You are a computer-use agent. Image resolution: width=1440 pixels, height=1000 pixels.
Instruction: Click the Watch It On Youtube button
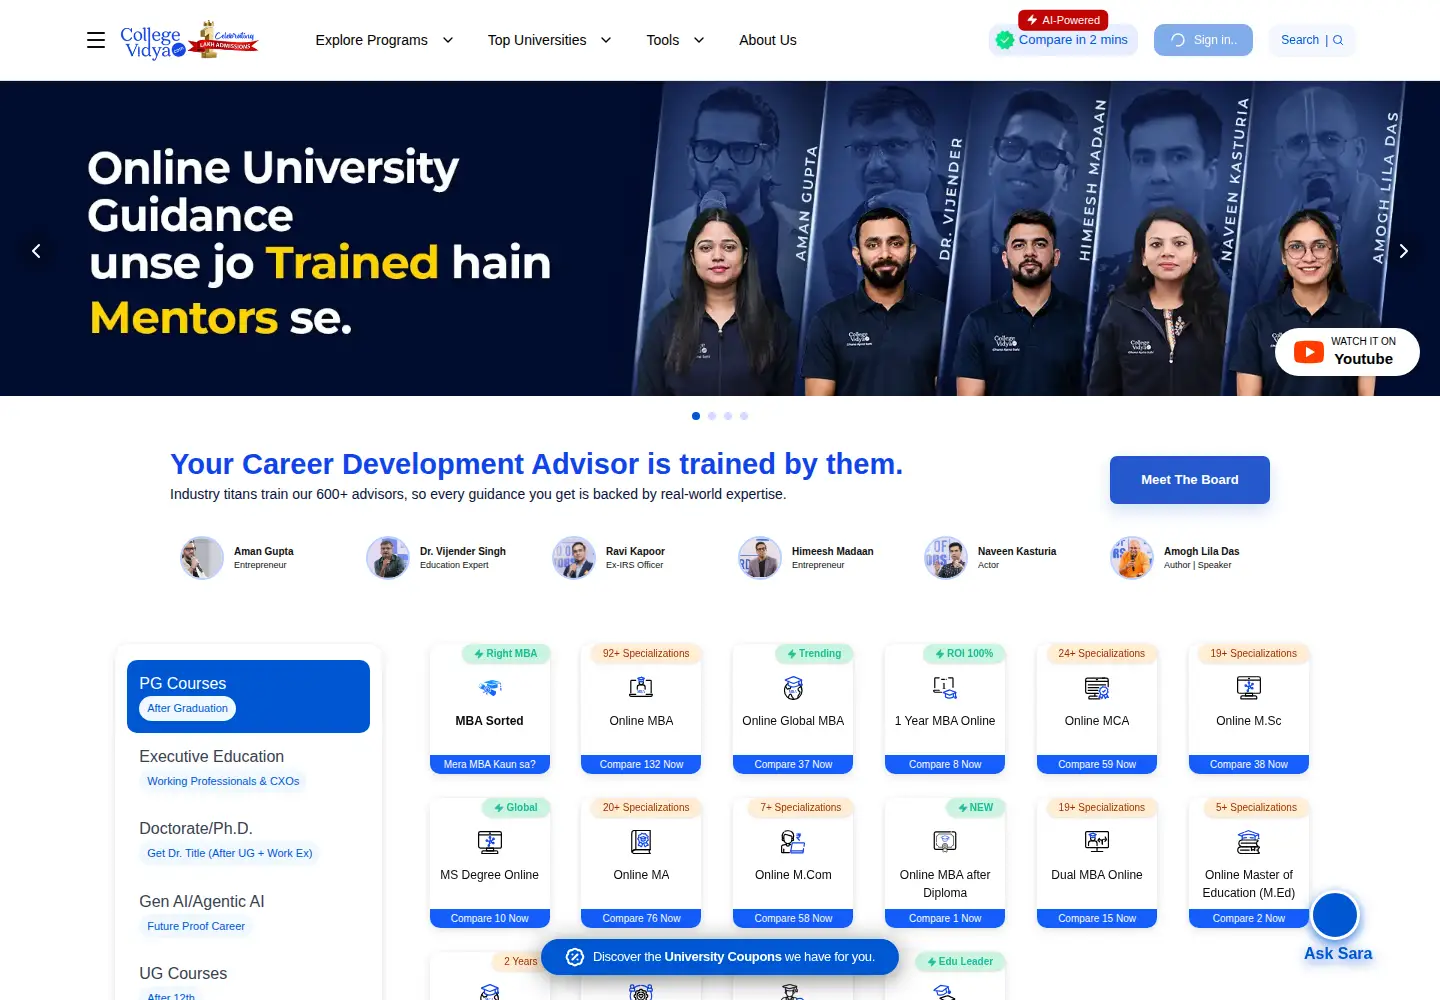click(1347, 352)
